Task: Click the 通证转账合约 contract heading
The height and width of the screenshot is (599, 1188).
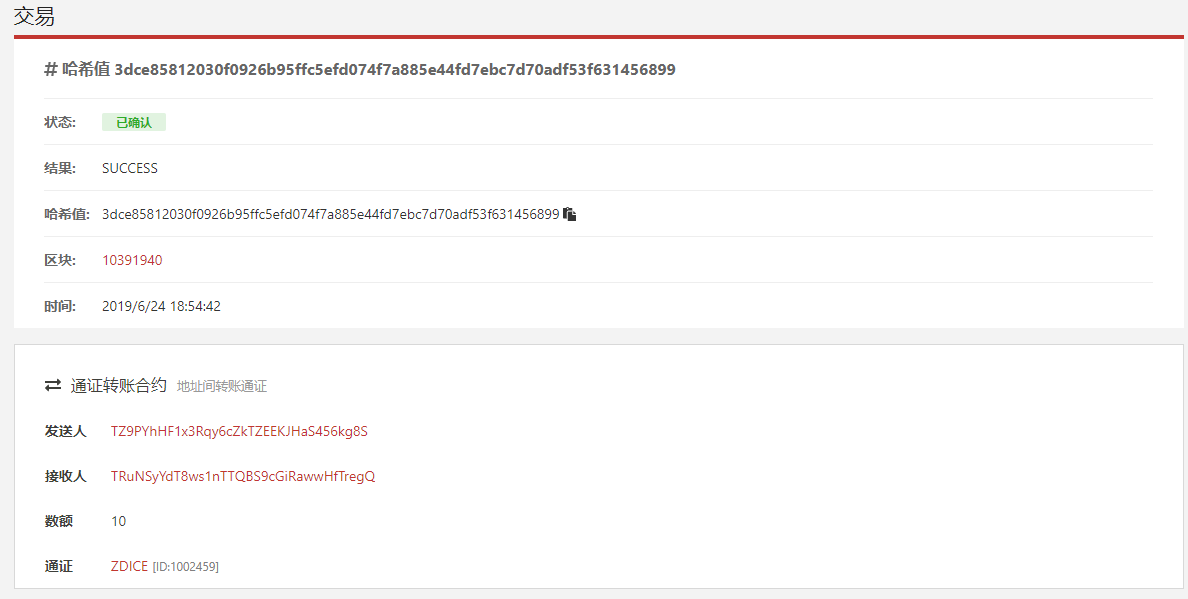Action: tap(118, 385)
